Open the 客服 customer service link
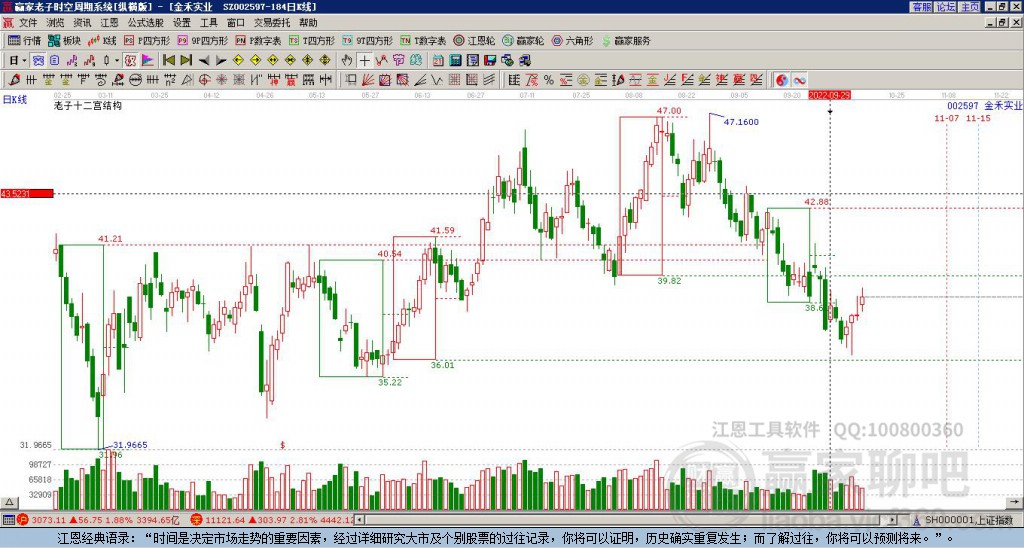The height and width of the screenshot is (548, 1024). click(x=921, y=7)
